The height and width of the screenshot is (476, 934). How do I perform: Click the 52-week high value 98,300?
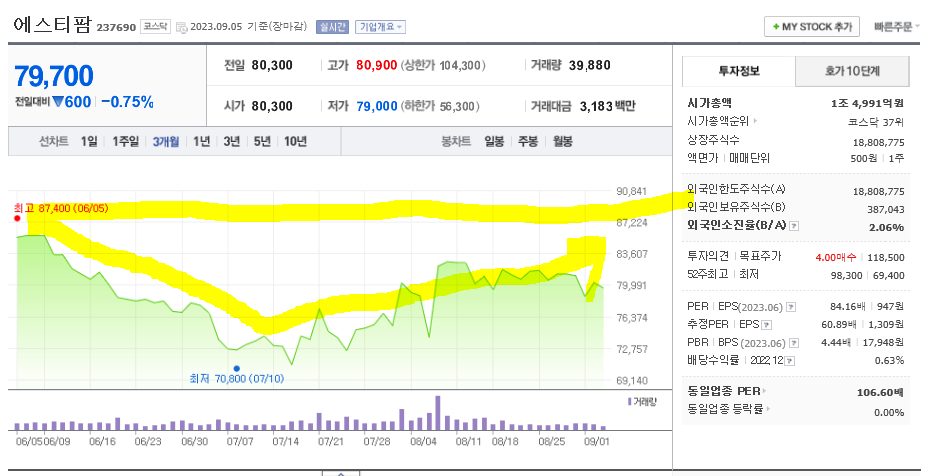coord(846,275)
